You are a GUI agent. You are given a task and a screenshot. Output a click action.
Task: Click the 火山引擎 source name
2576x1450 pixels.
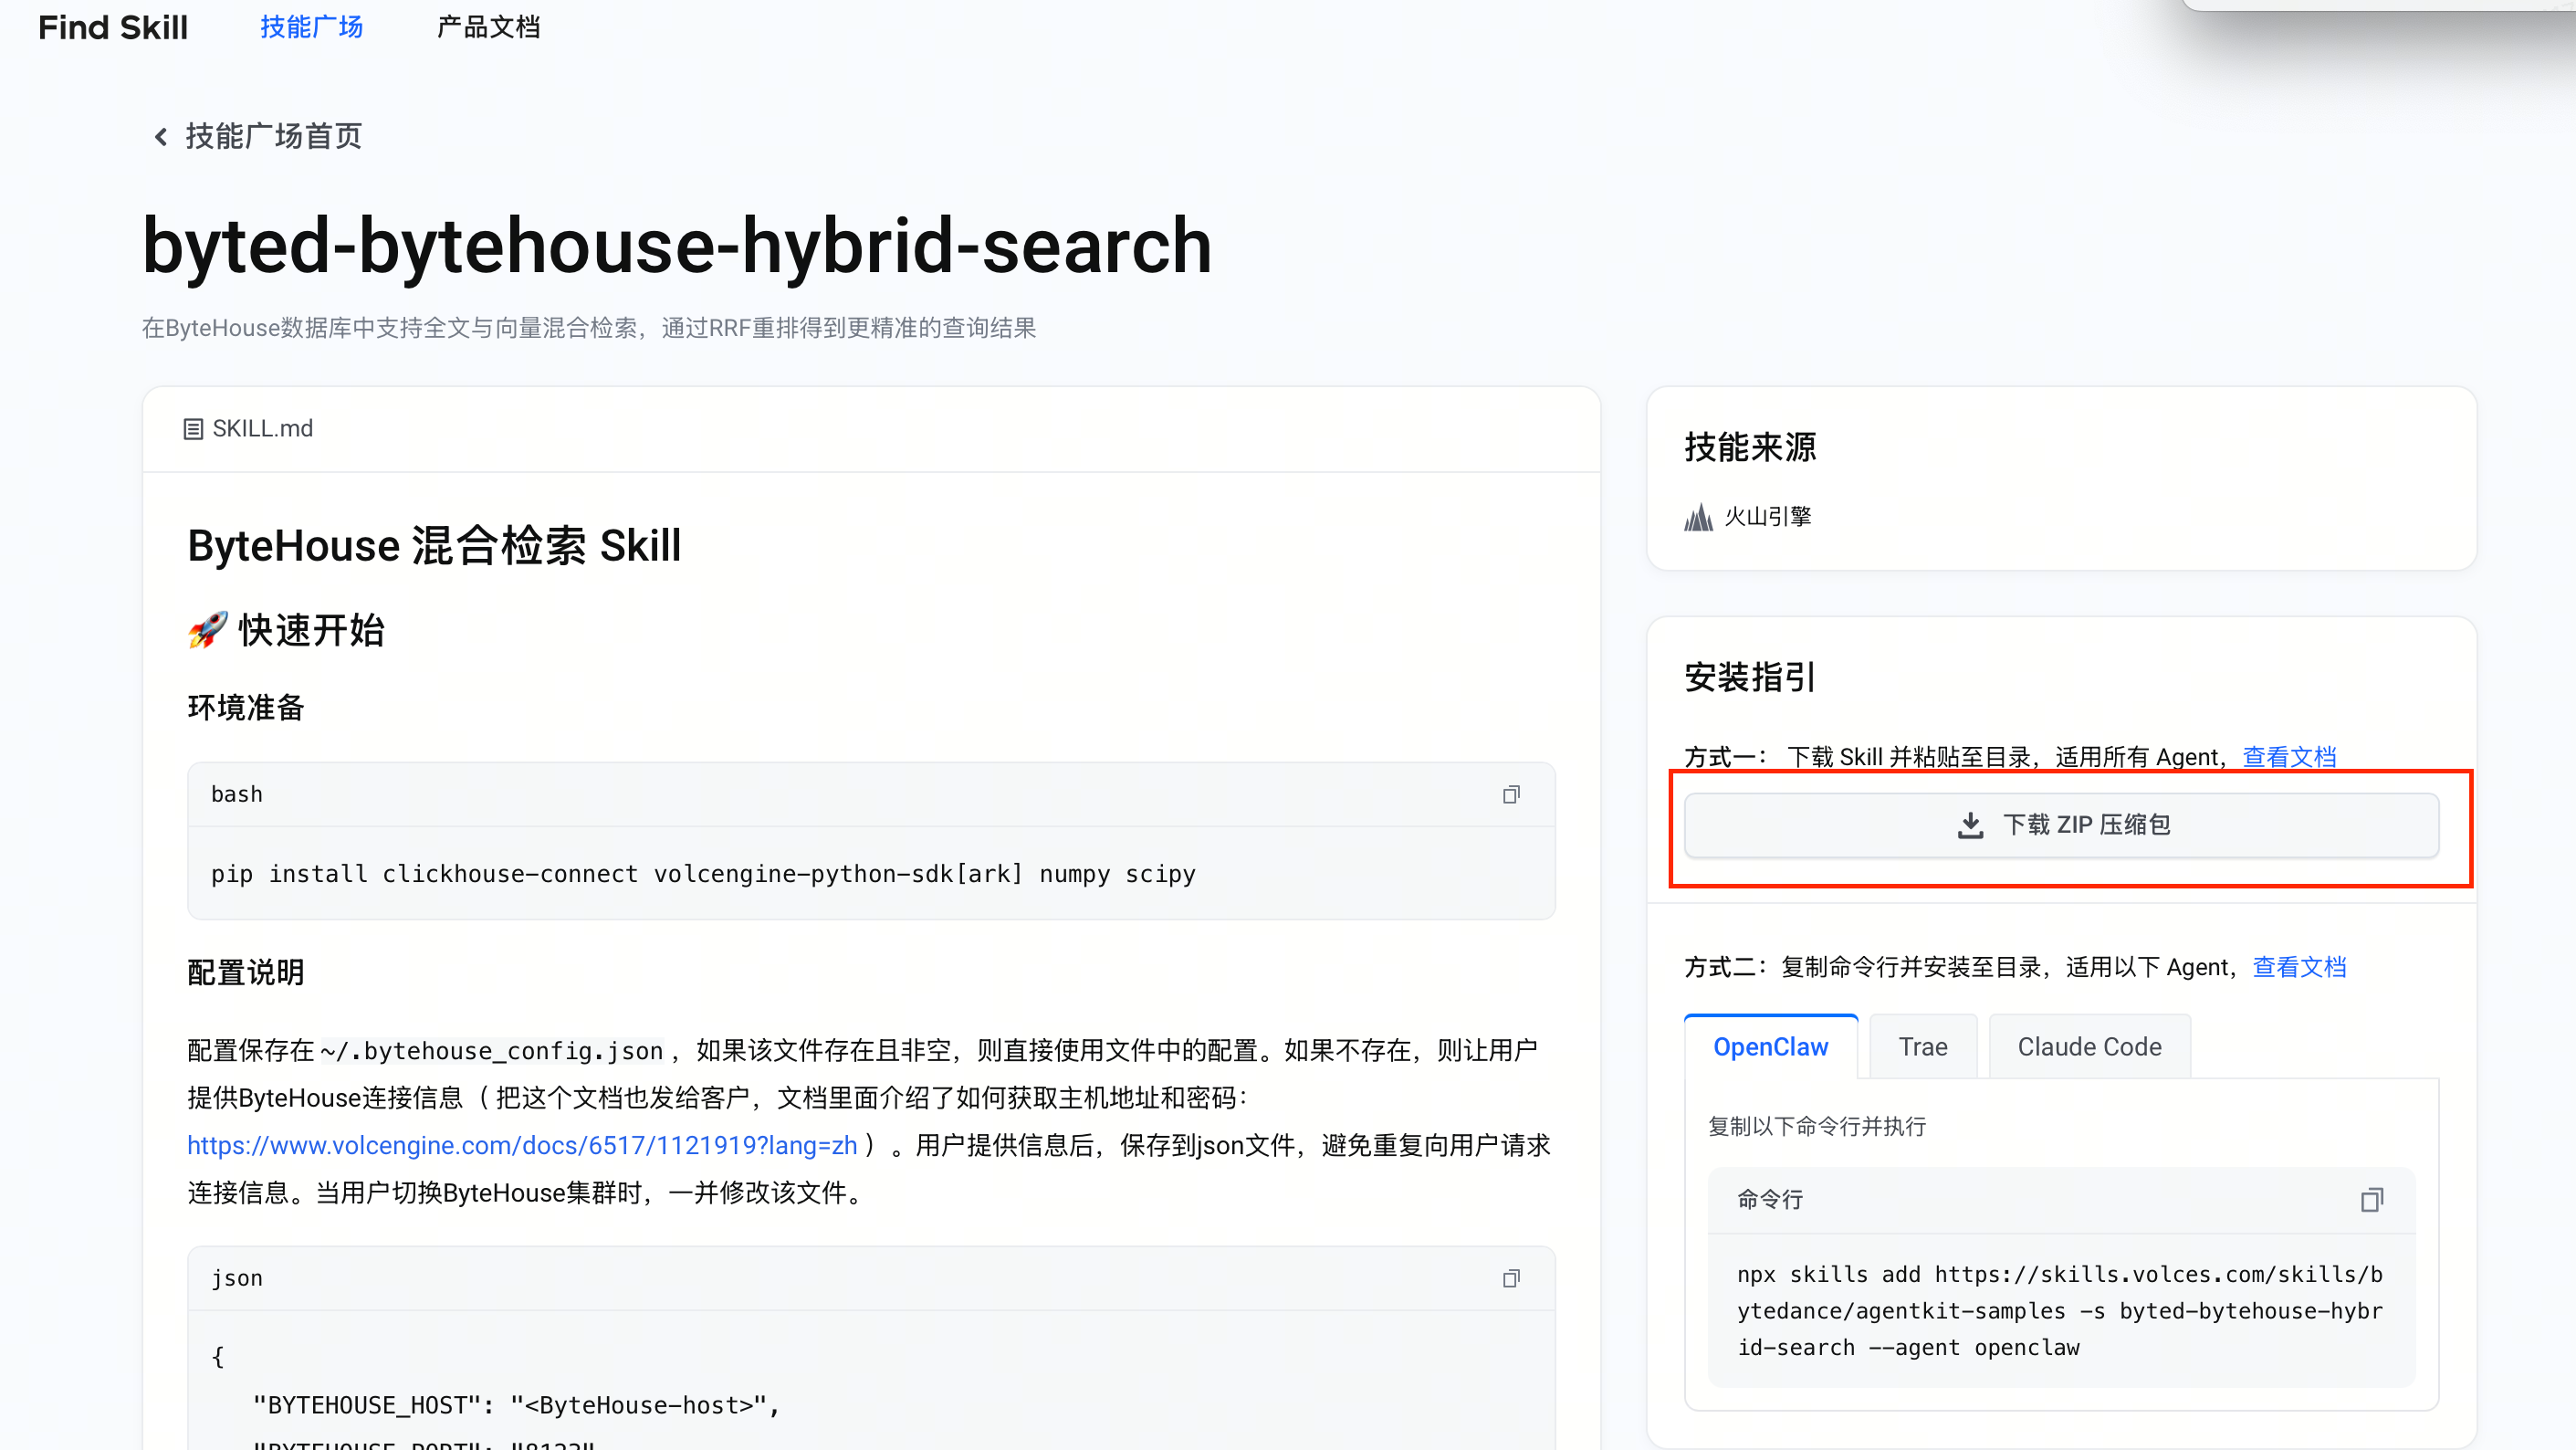pyautogui.click(x=1767, y=517)
